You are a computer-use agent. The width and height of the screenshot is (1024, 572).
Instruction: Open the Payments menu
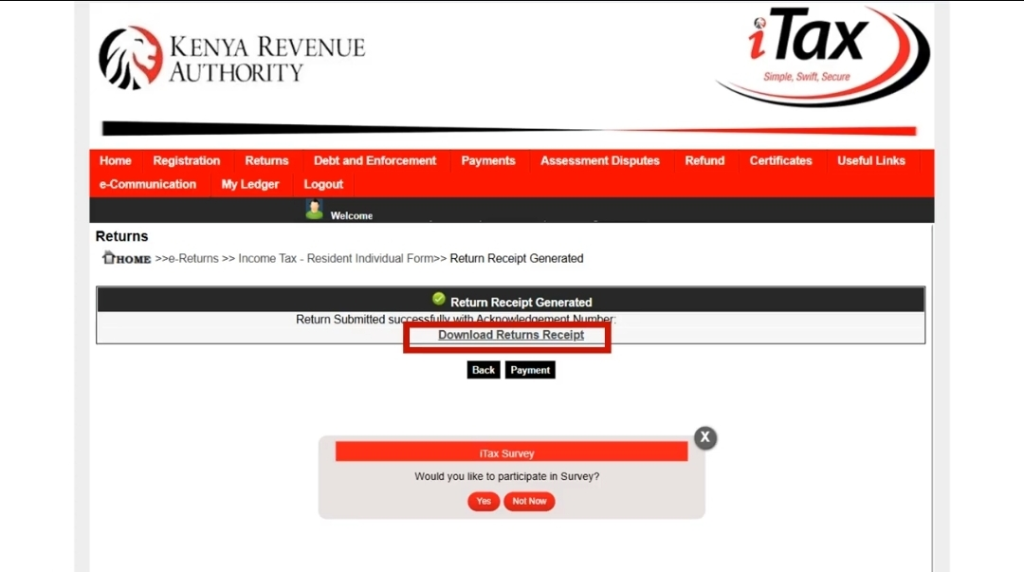488,161
